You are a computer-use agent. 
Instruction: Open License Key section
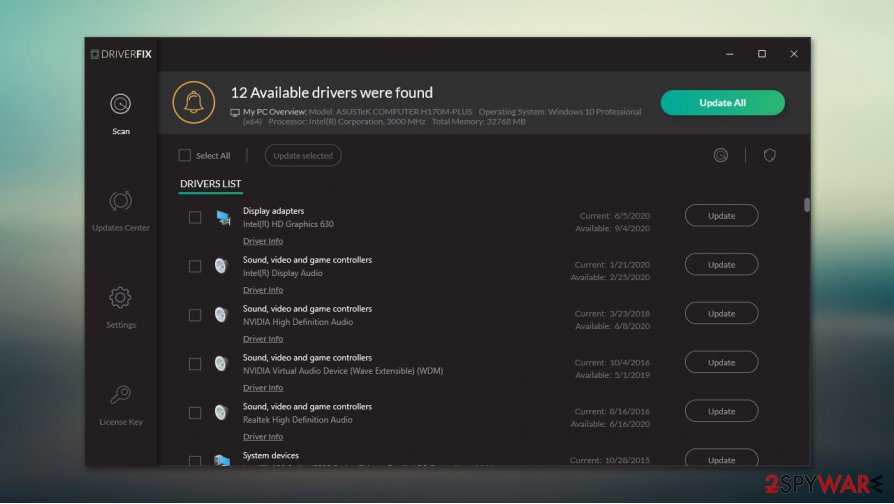coord(120,405)
